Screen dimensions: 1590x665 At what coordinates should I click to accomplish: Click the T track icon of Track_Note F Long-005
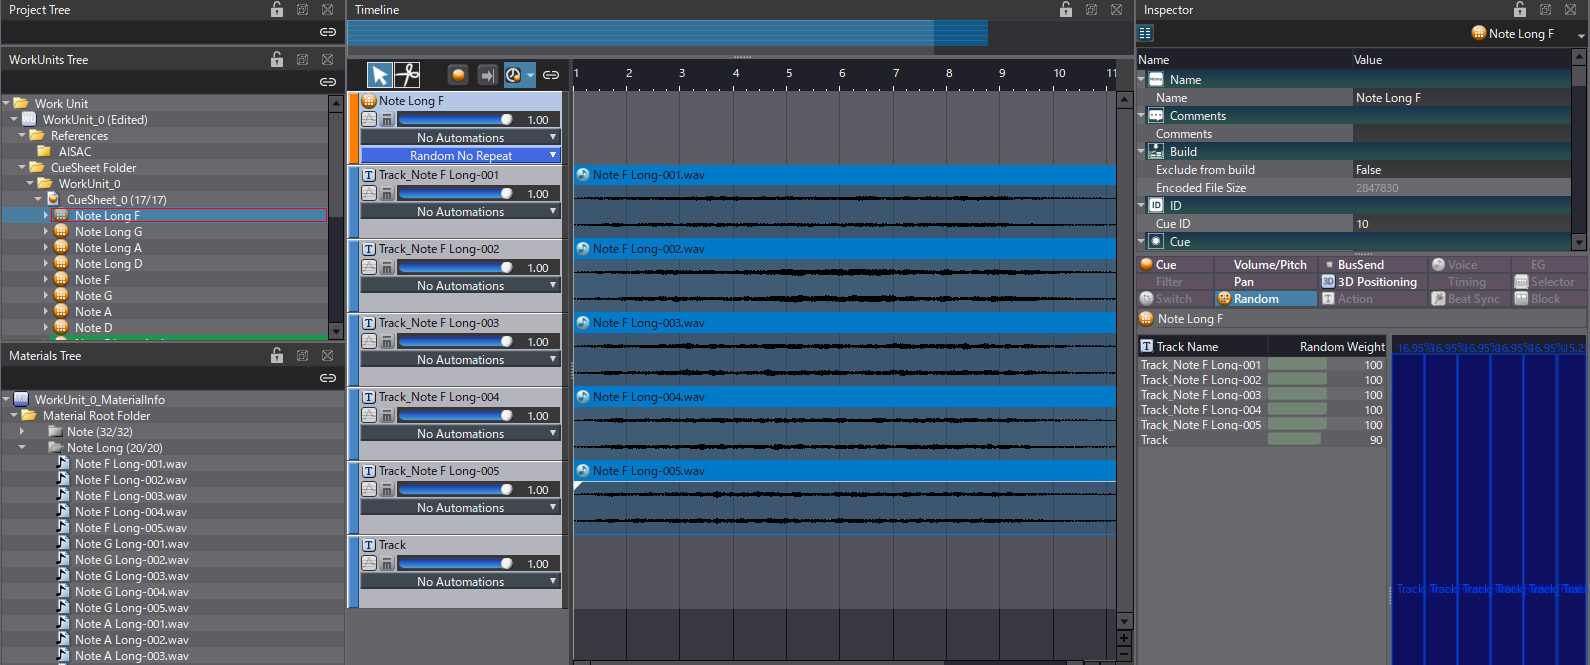369,471
